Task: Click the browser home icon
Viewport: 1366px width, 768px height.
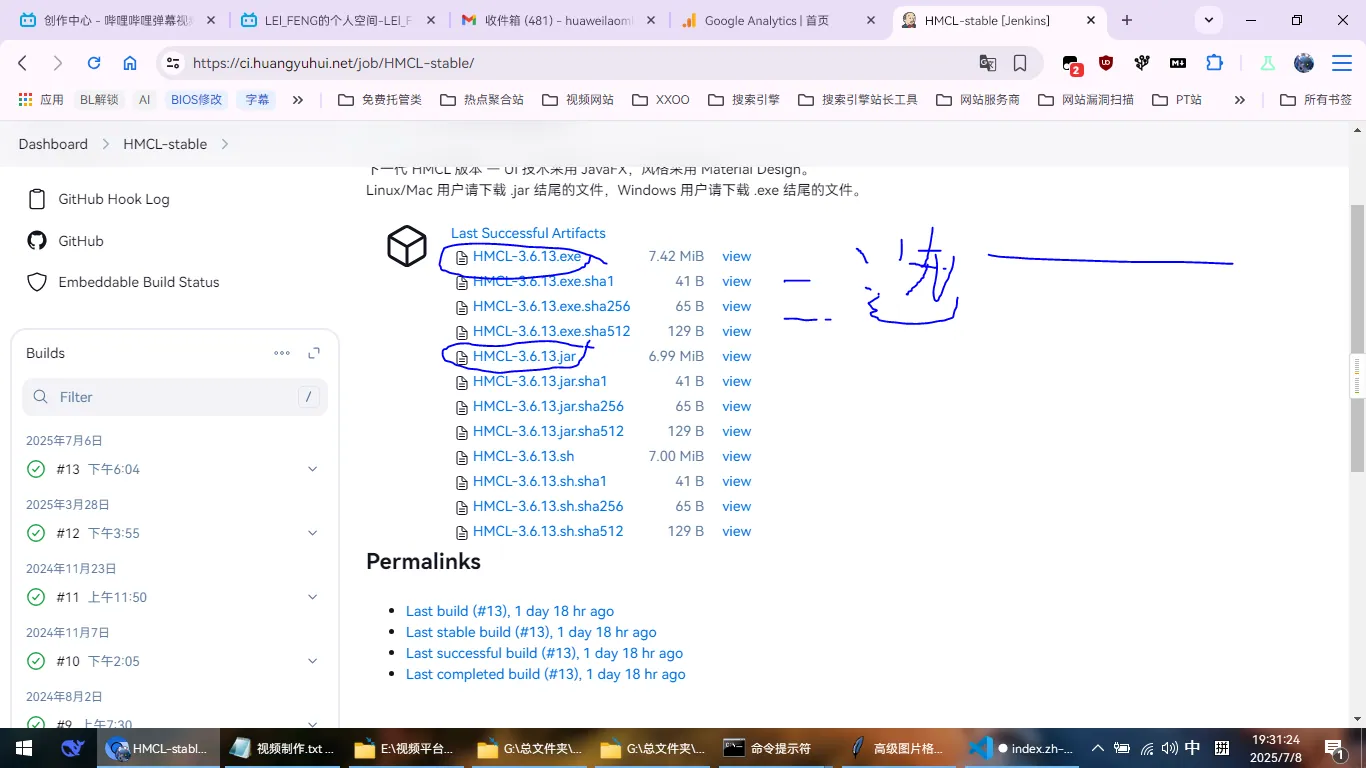Action: pos(130,63)
